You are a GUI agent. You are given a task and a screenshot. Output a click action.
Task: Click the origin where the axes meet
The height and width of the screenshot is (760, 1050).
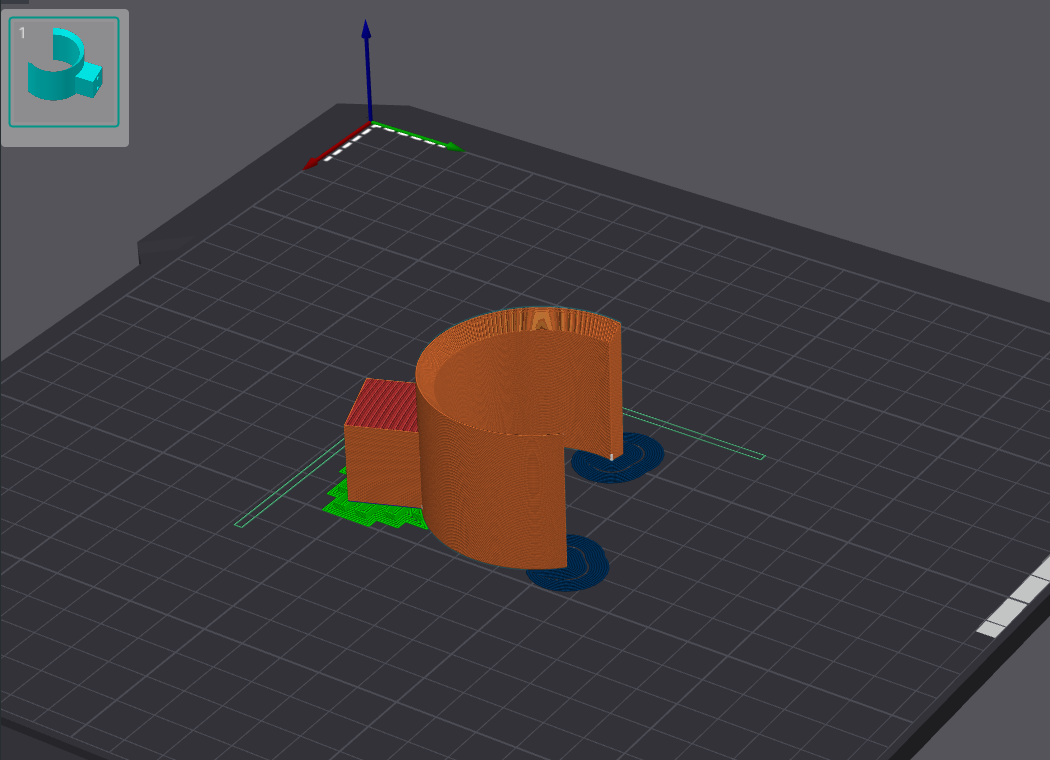pos(370,125)
